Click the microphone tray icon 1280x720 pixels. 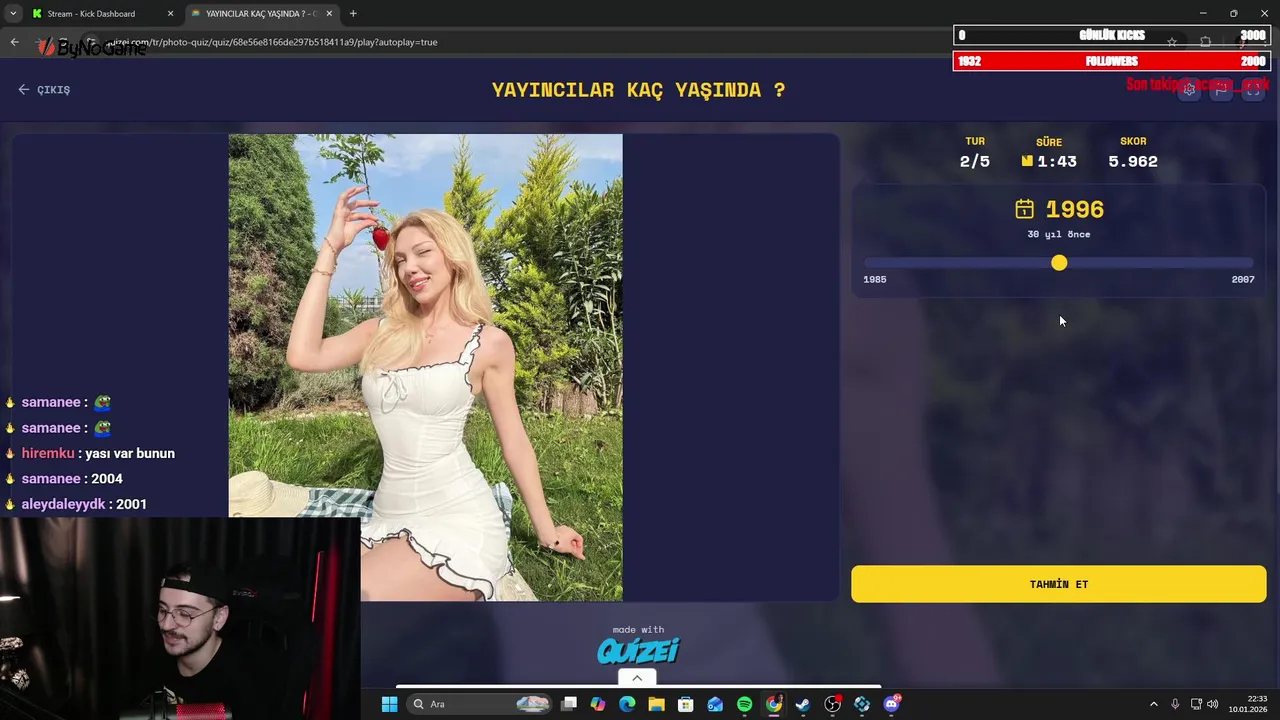(x=1175, y=704)
